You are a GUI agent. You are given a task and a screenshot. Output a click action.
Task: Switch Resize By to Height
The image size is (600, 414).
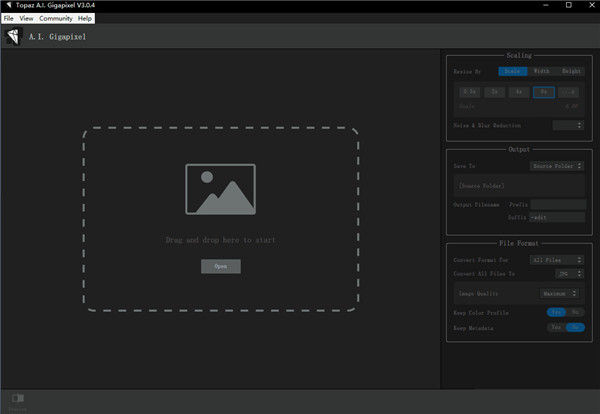[571, 71]
